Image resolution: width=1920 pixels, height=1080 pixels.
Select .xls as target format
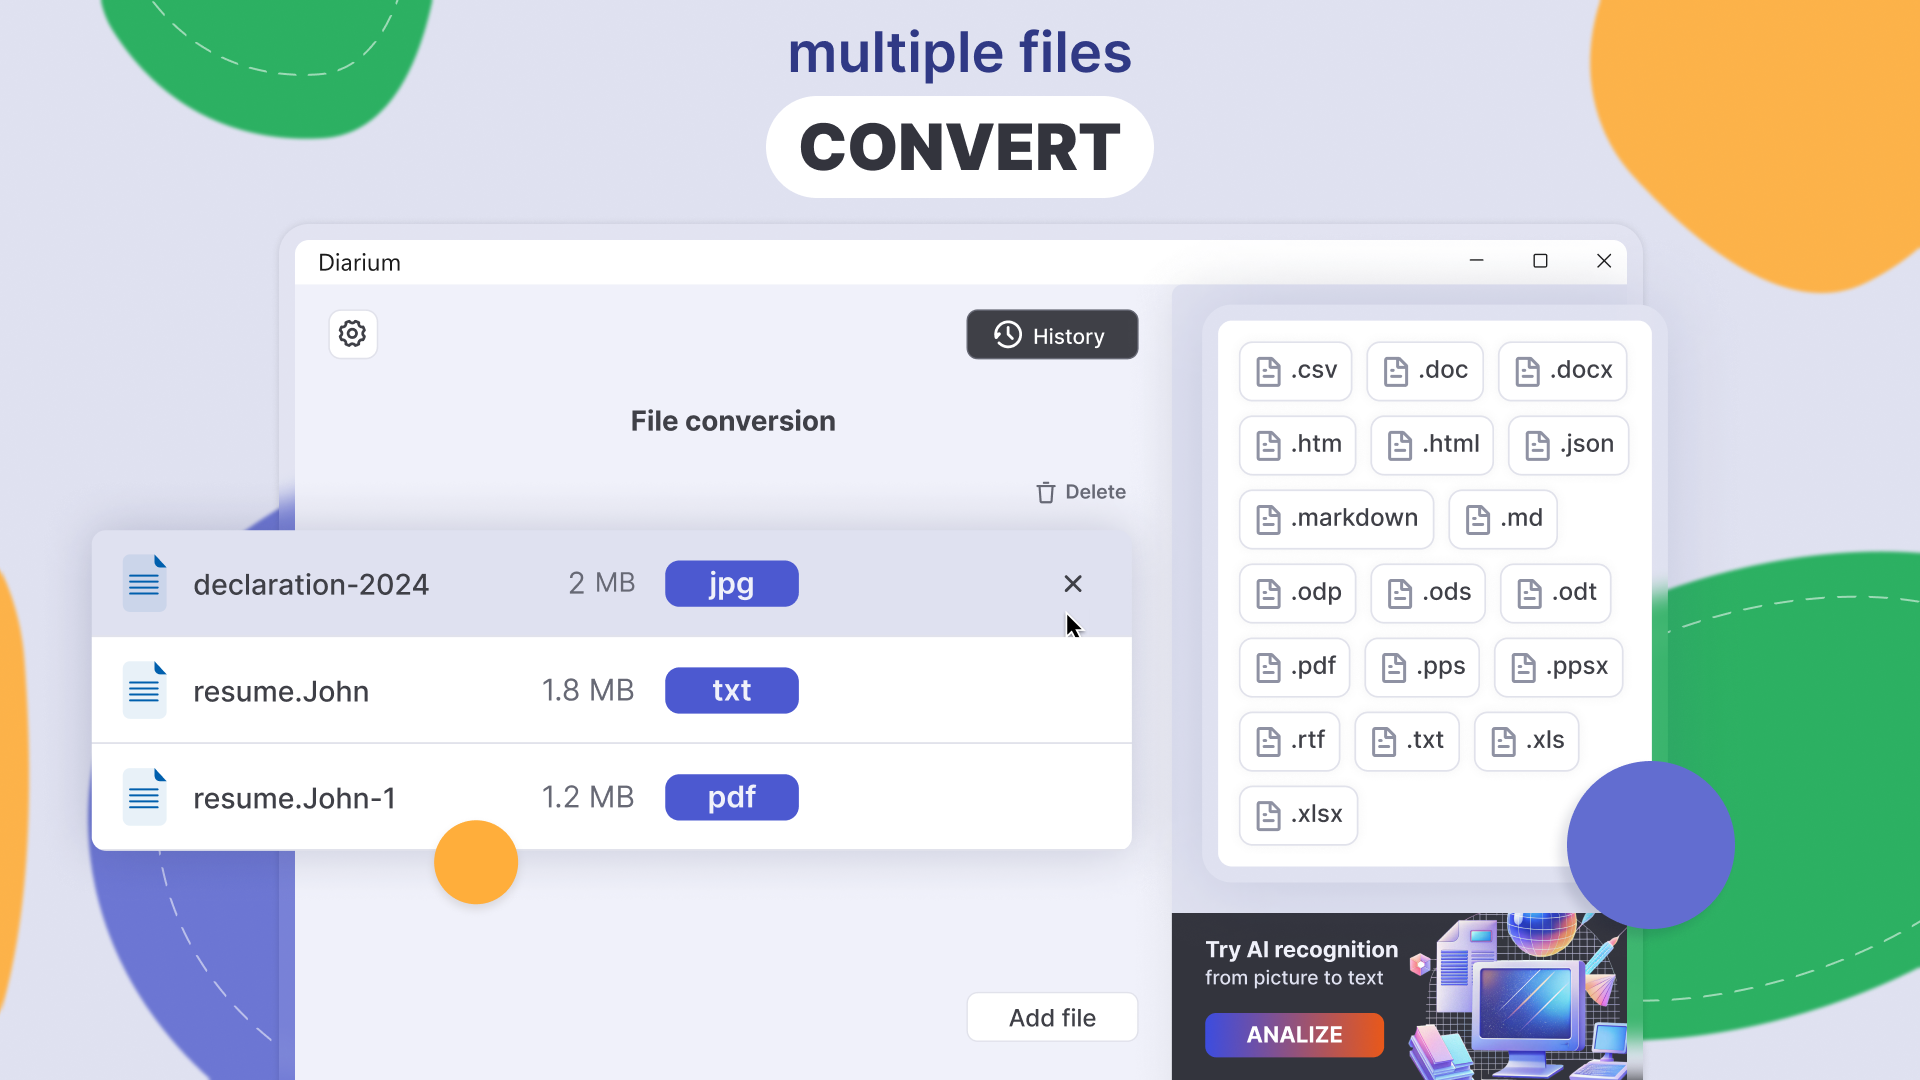[1527, 741]
